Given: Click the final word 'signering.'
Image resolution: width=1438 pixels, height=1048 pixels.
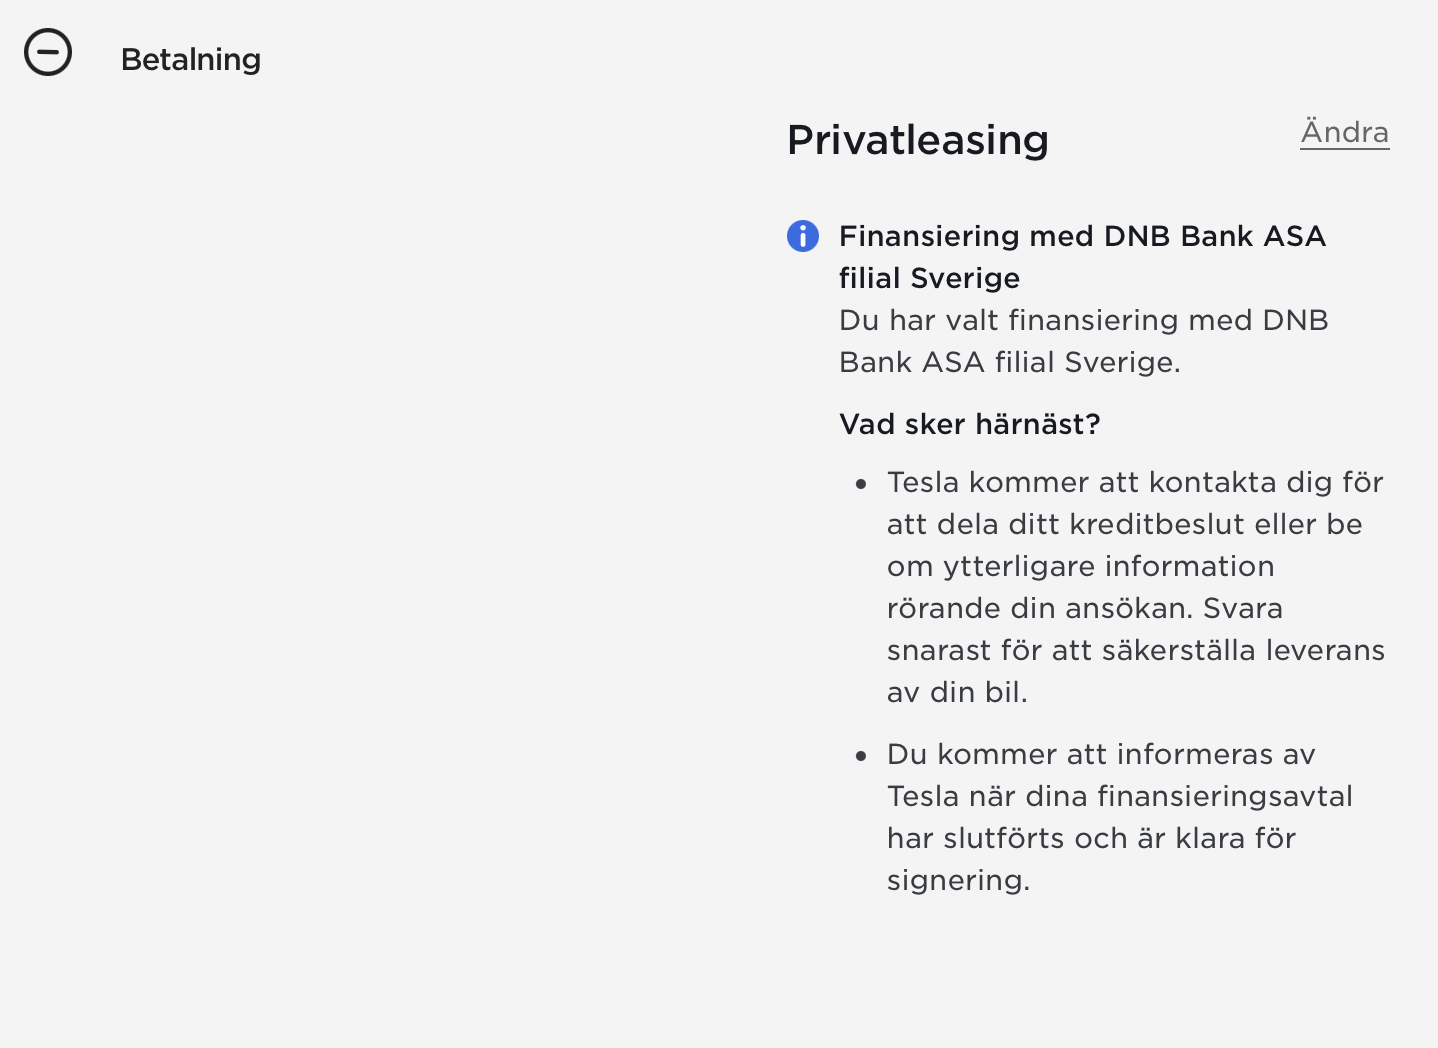Looking at the screenshot, I should (x=958, y=881).
